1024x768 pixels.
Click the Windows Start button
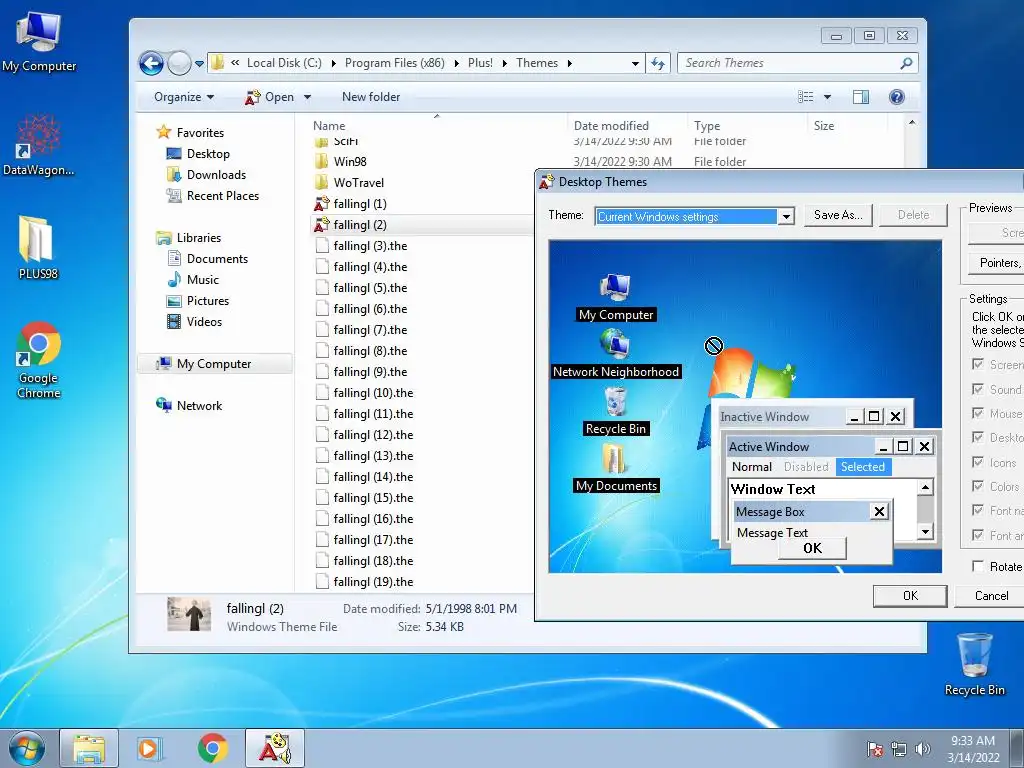27,748
